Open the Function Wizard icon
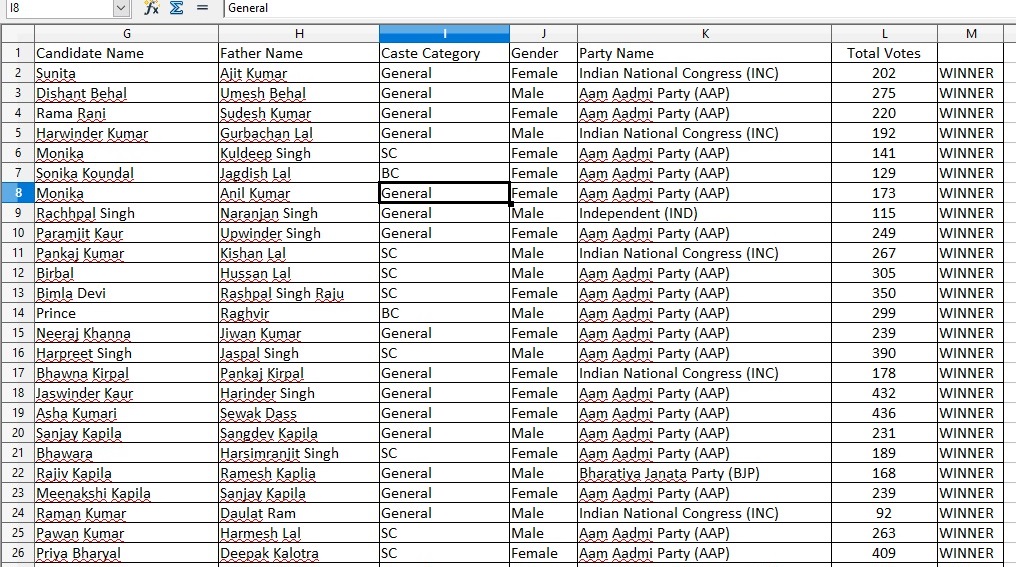This screenshot has width=1016, height=567. click(151, 8)
